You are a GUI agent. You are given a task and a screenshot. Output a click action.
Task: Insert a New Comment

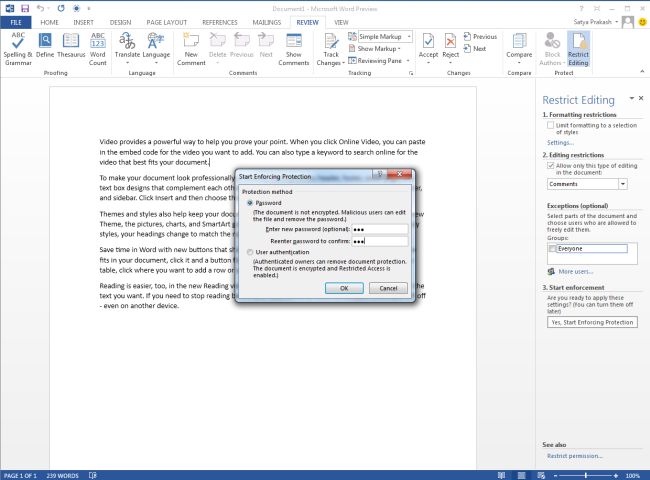pyautogui.click(x=191, y=49)
